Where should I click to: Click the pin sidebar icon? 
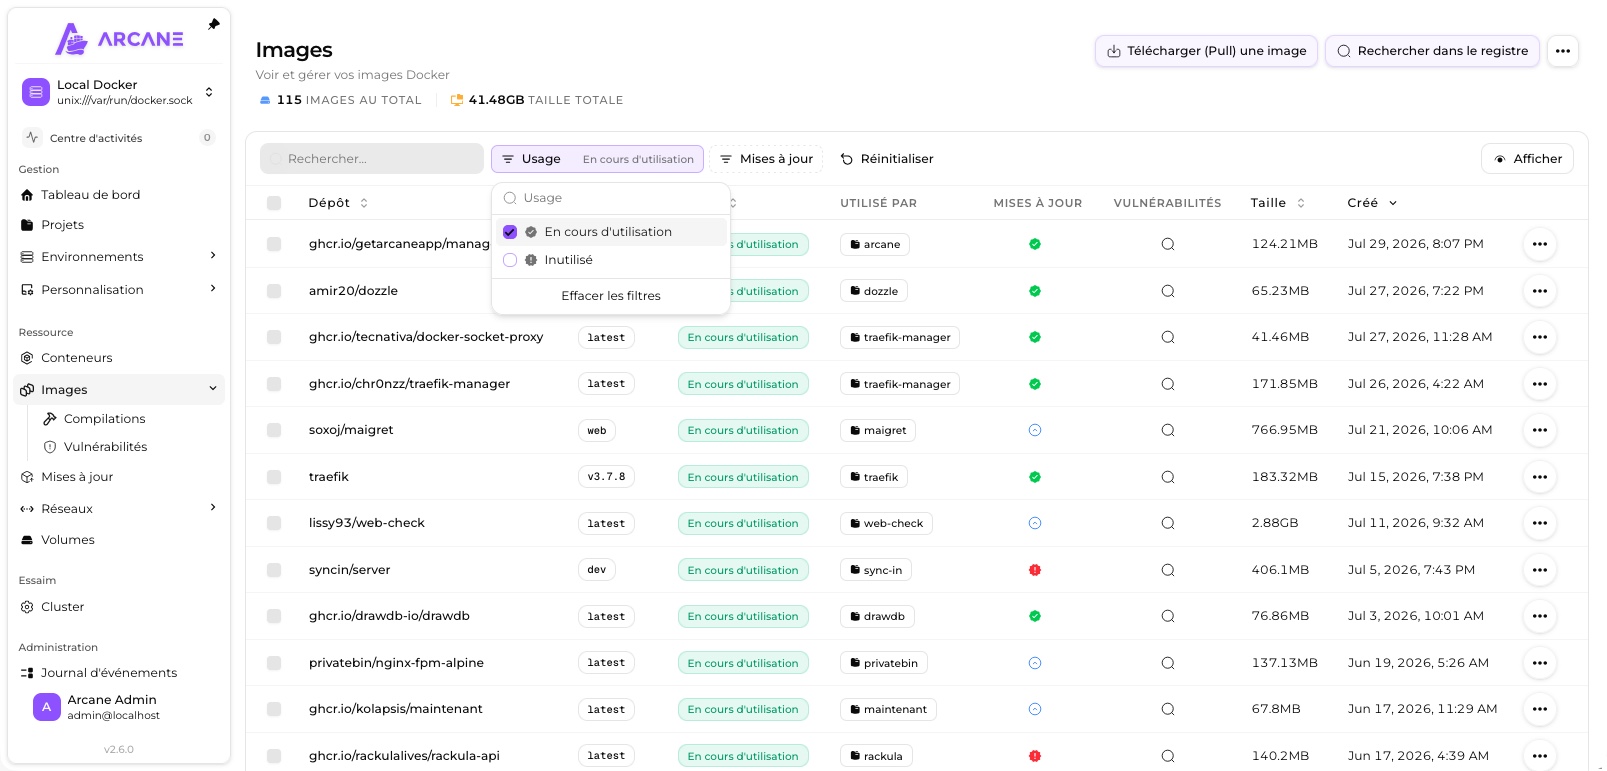tap(213, 24)
